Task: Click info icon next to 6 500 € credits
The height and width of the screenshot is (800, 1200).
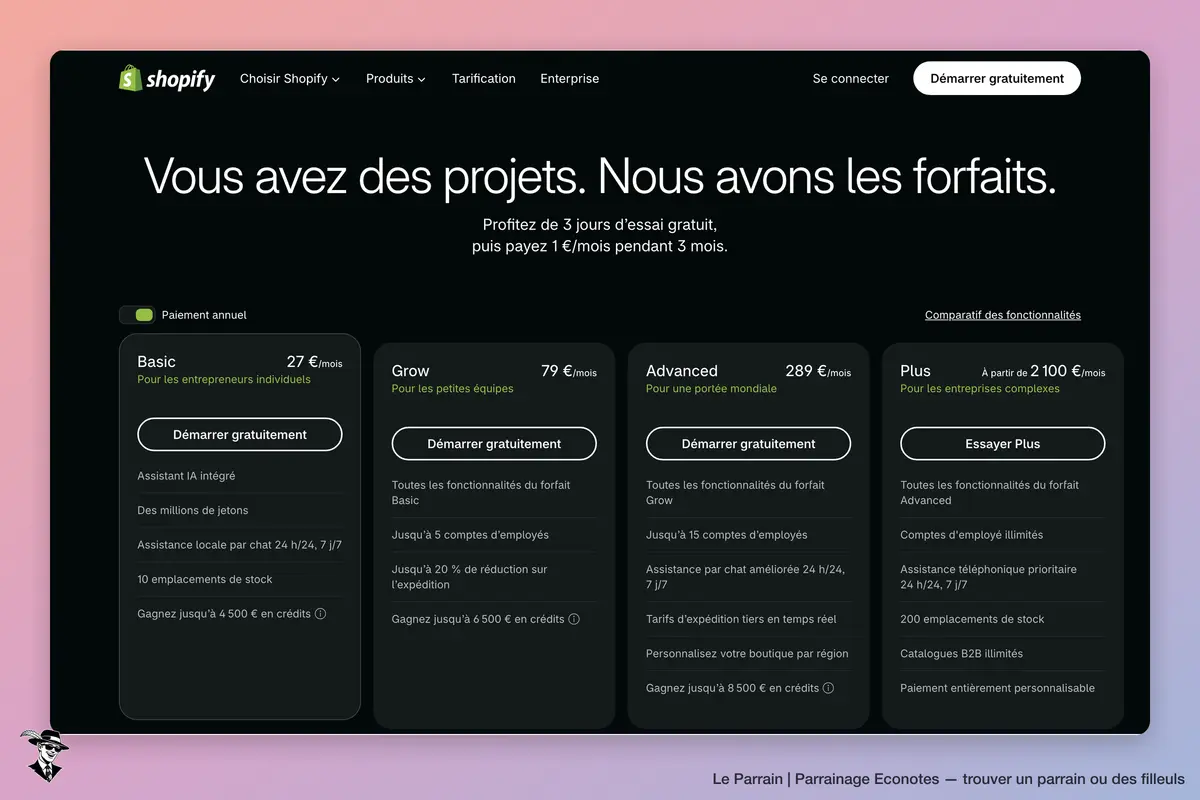Action: pyautogui.click(x=574, y=619)
